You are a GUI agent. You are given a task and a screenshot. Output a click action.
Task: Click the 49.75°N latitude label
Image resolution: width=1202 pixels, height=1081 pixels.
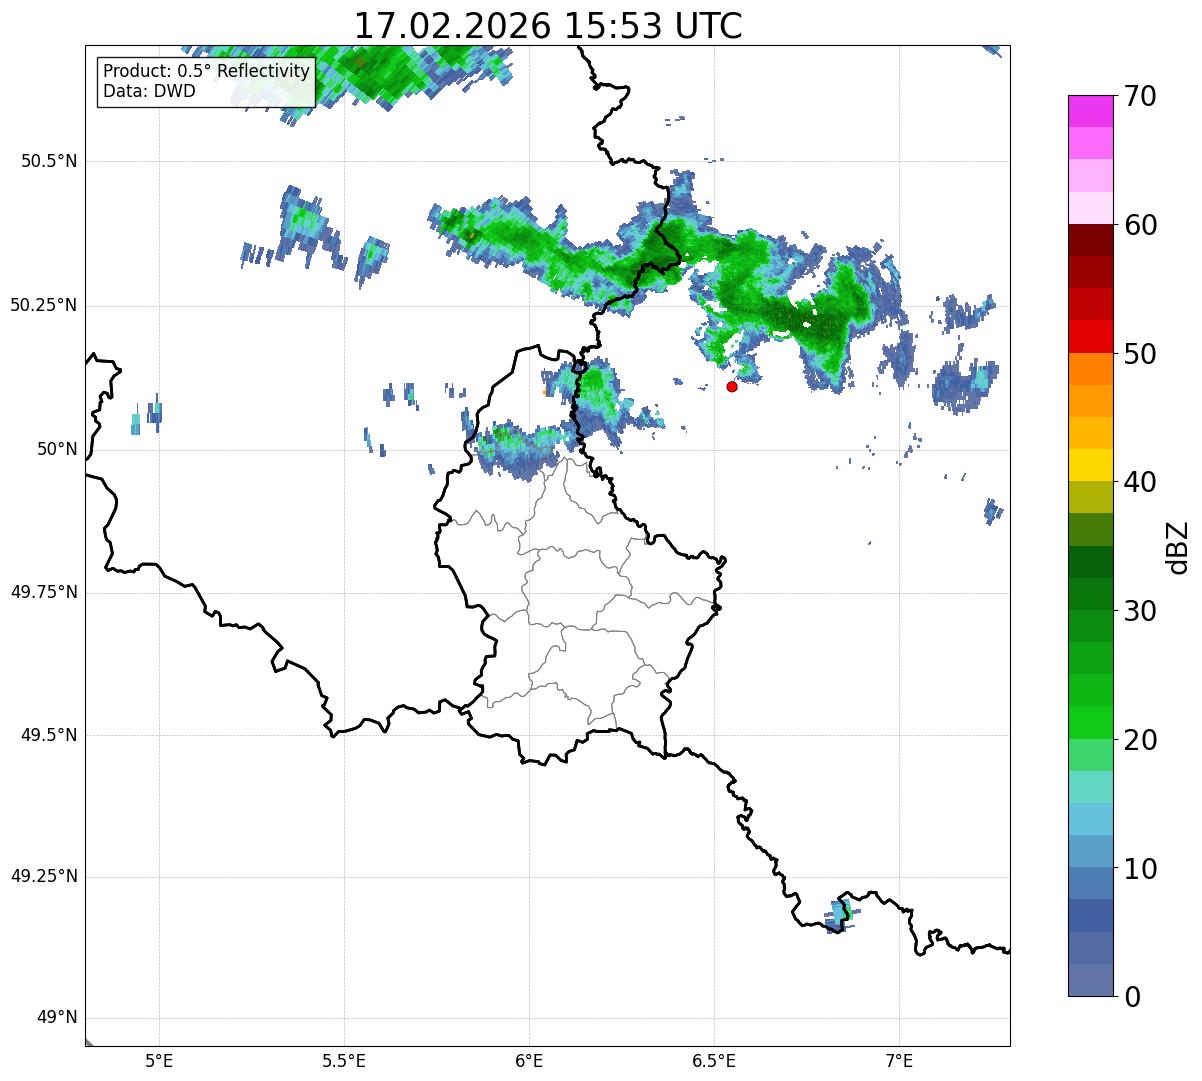pos(43,592)
